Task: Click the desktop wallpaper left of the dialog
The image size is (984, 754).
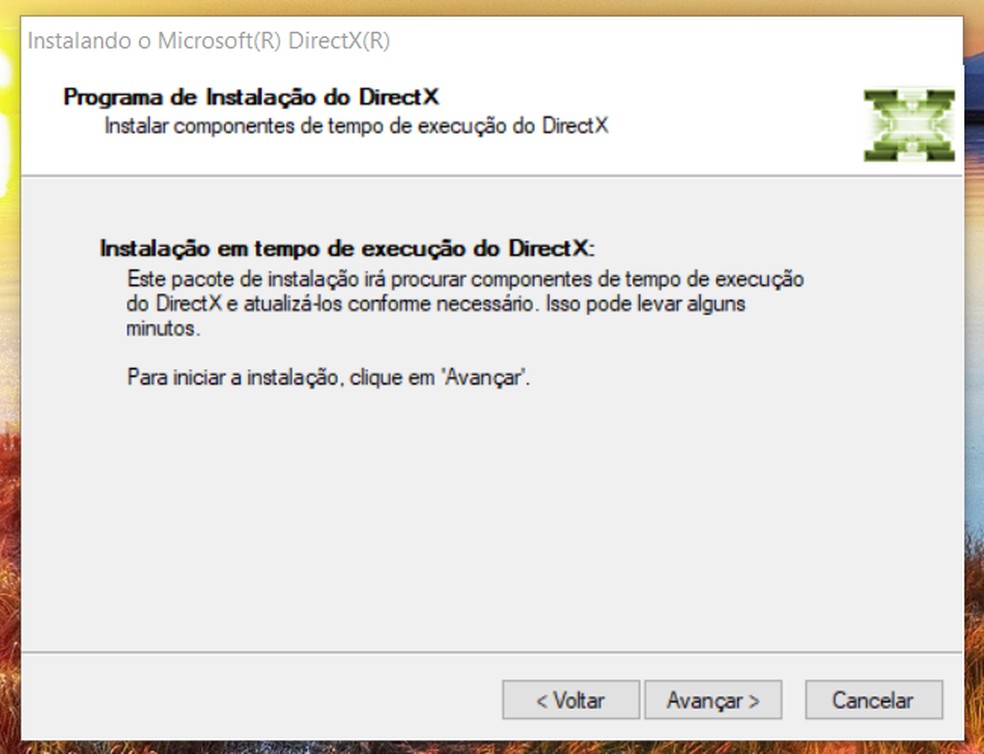Action: click(9, 377)
